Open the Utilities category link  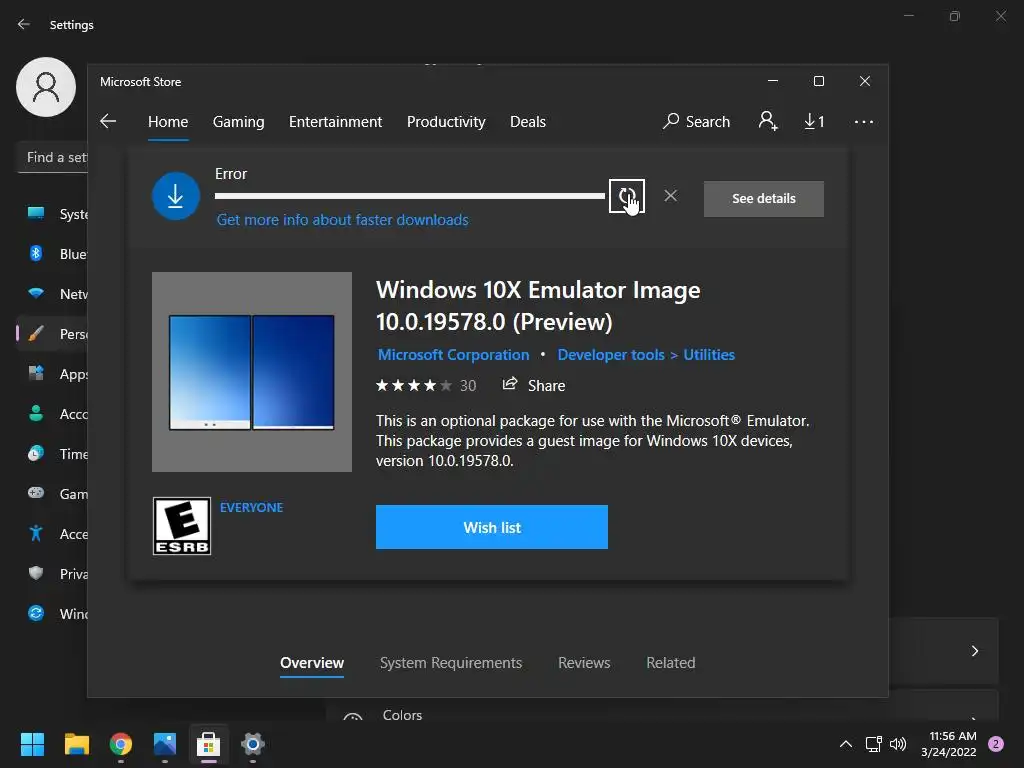click(x=709, y=355)
